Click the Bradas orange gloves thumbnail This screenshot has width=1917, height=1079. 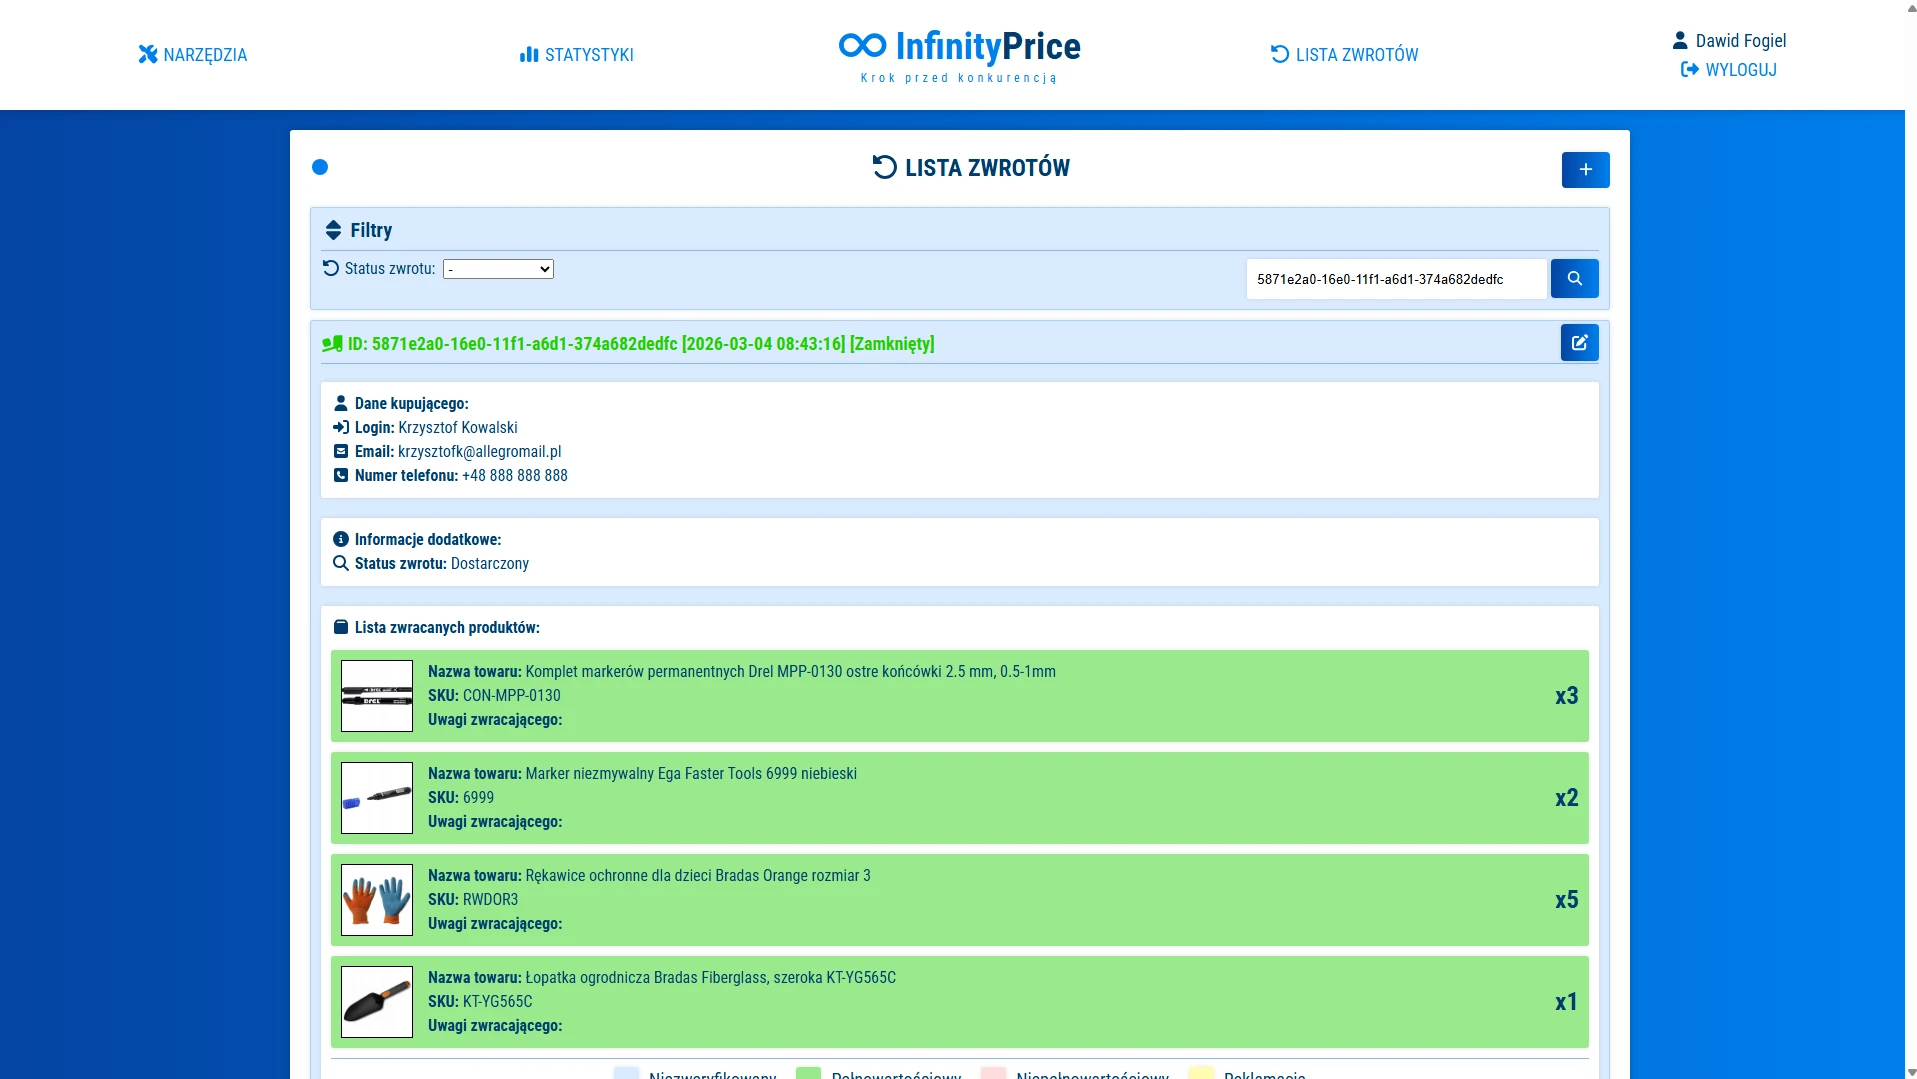pyautogui.click(x=377, y=900)
